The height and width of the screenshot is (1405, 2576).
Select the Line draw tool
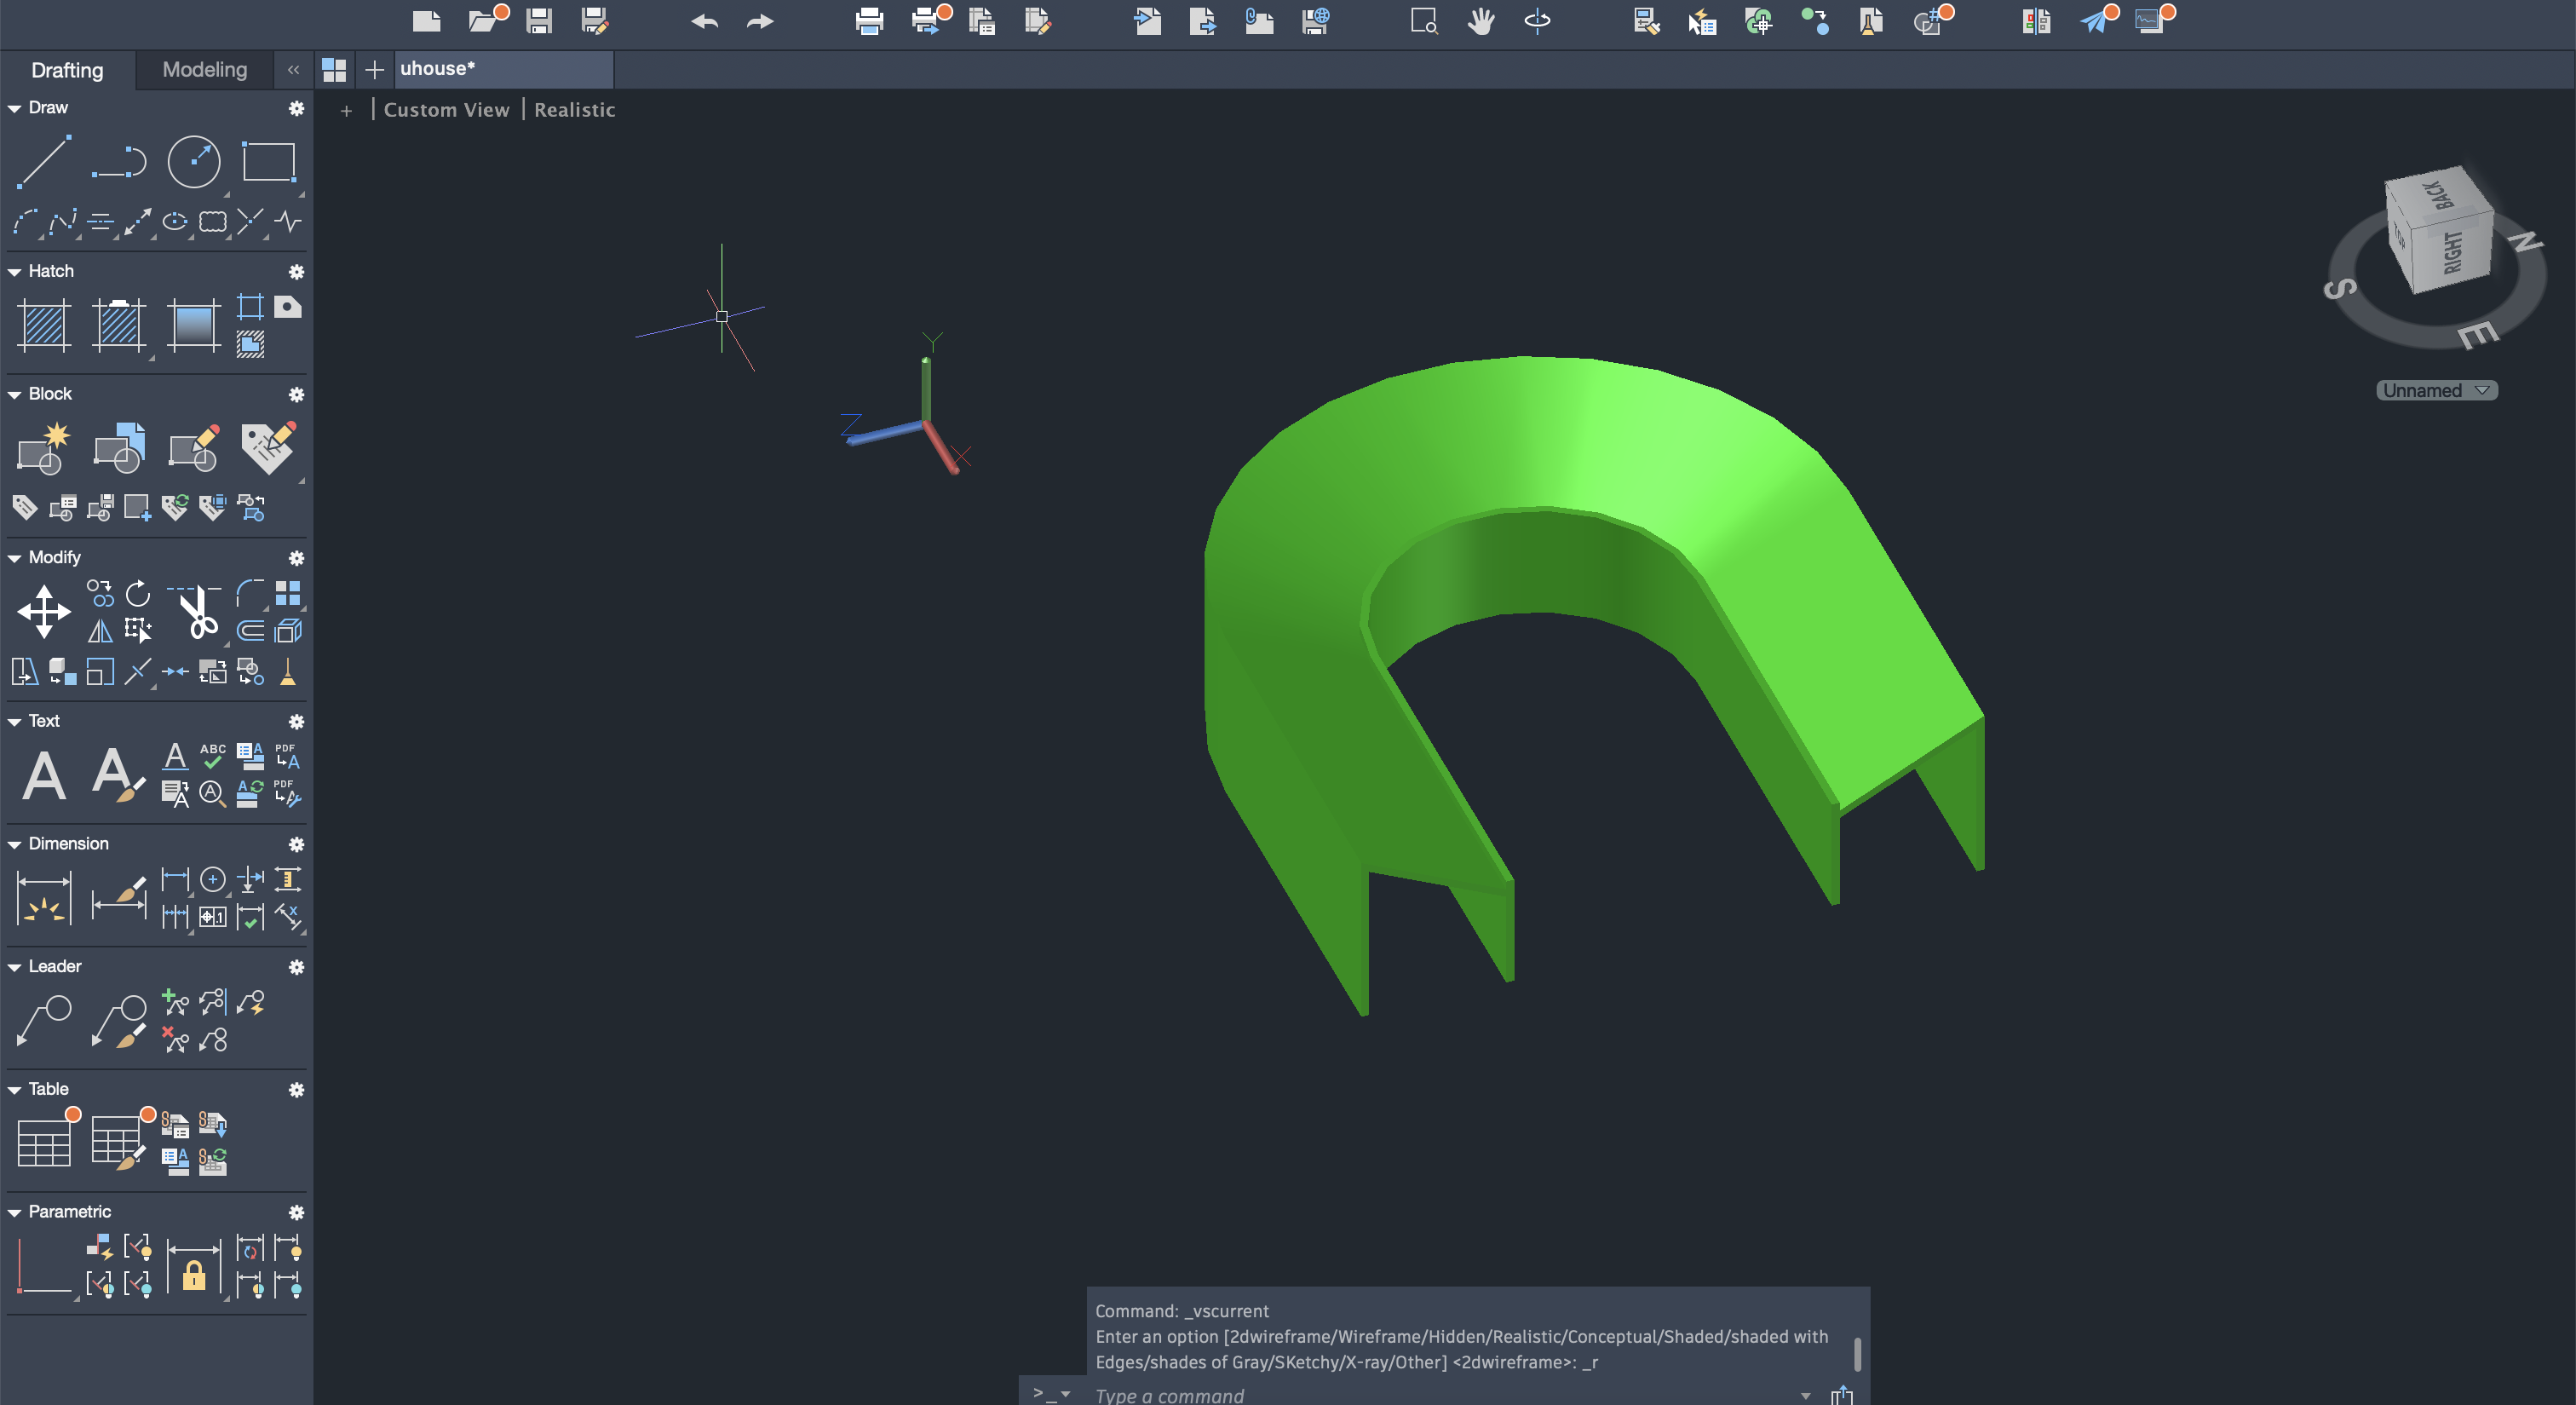[x=44, y=162]
